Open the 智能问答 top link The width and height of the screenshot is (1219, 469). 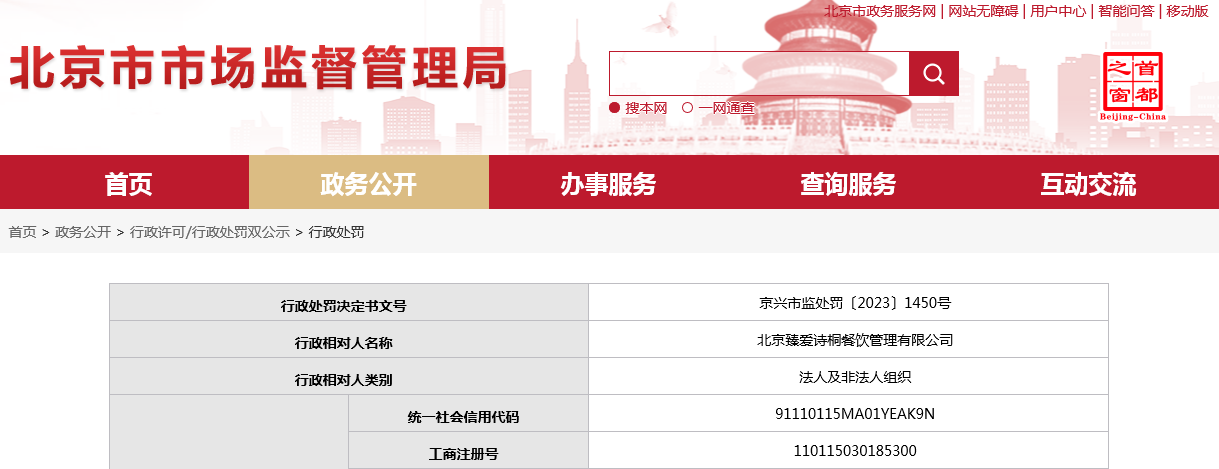(x=1126, y=11)
